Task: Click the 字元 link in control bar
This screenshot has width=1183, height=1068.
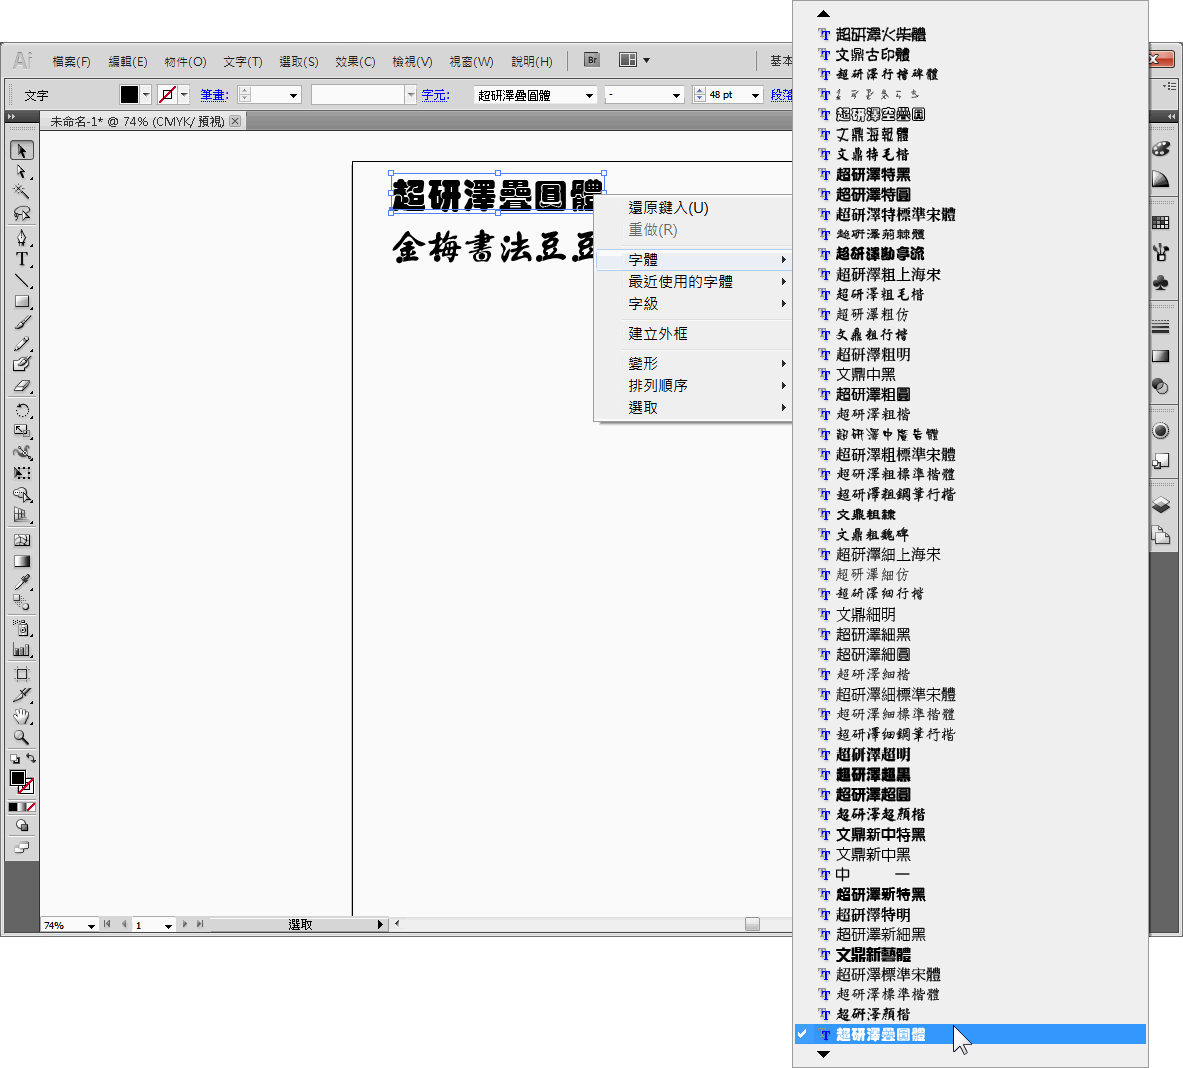Action: 435,95
